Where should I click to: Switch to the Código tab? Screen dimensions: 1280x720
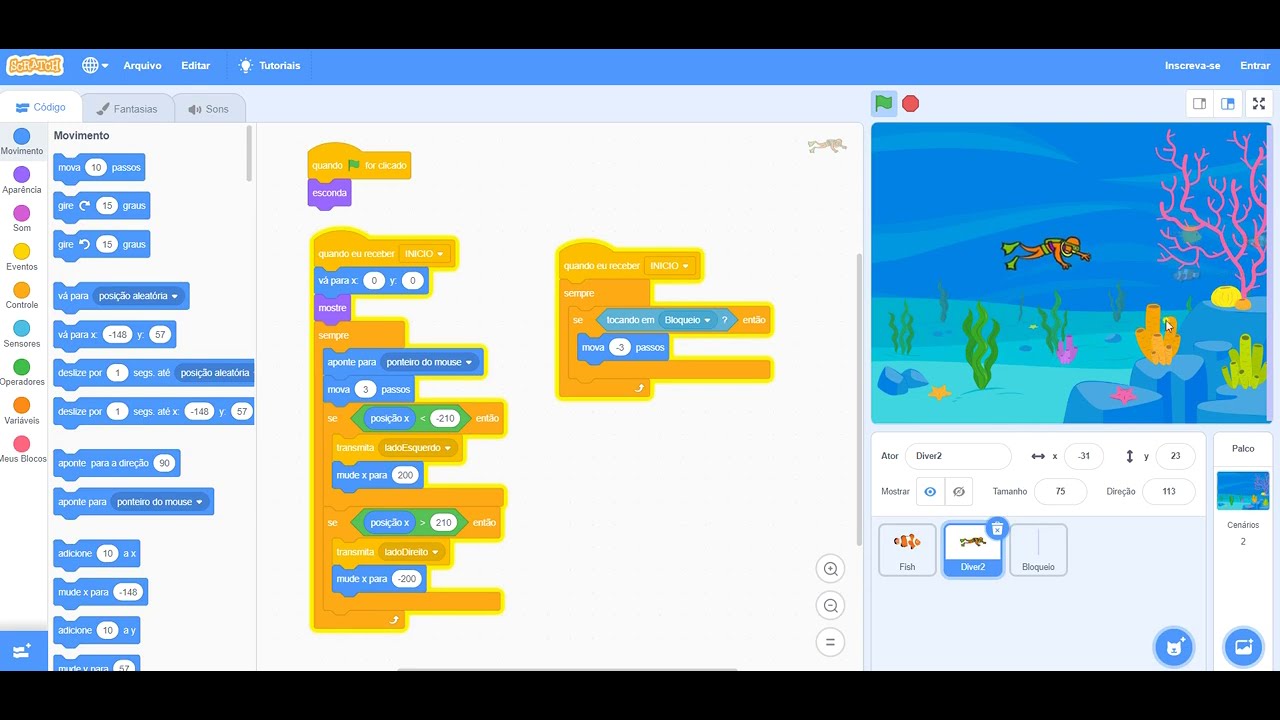pos(41,107)
